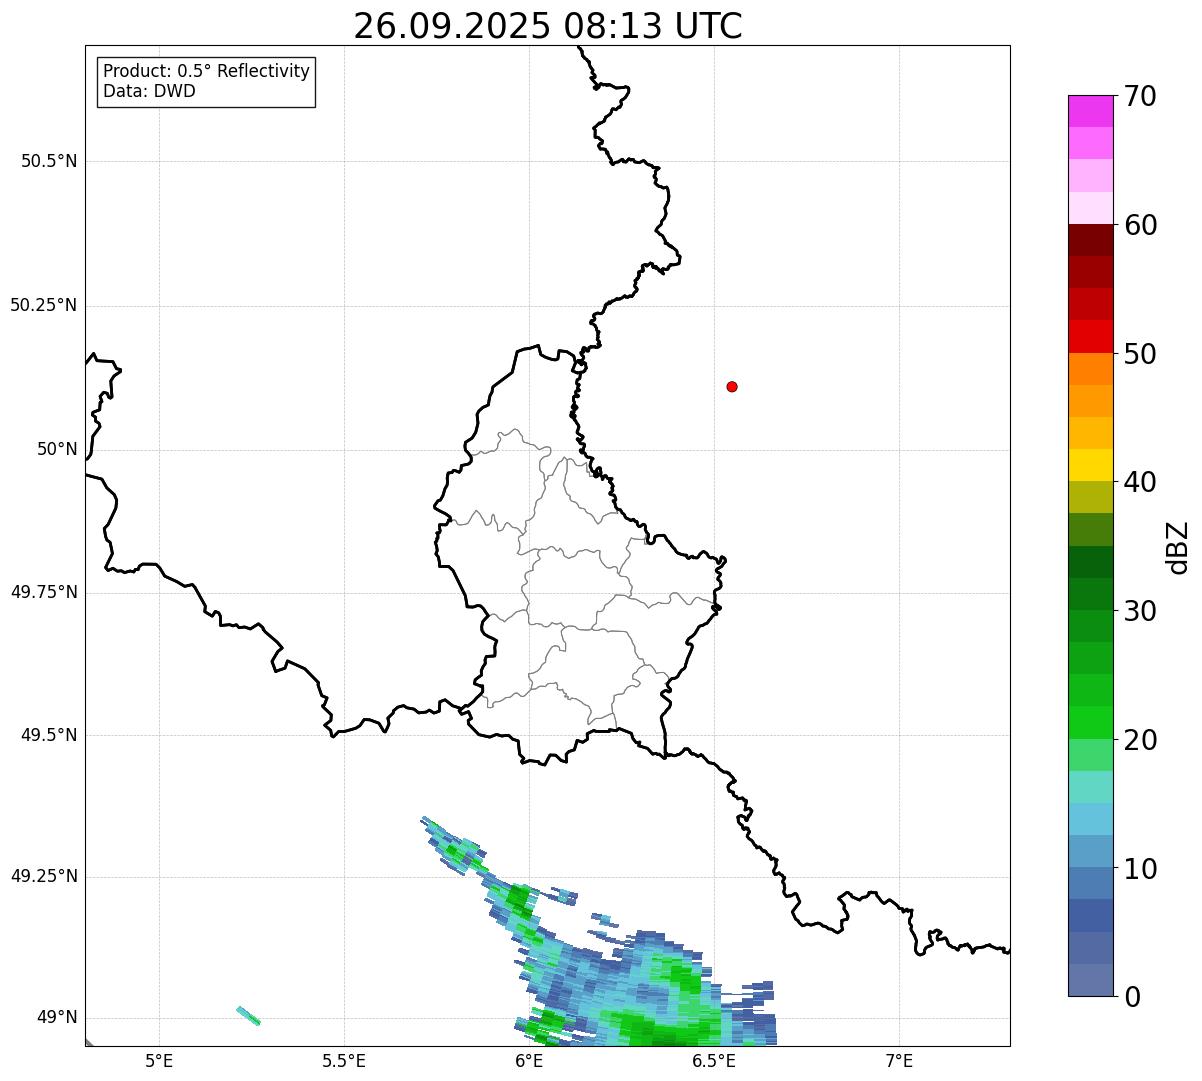The height and width of the screenshot is (1081, 1202).
Task: Pick the yellow colorbar swatch above 40
Action: pyautogui.click(x=1090, y=465)
